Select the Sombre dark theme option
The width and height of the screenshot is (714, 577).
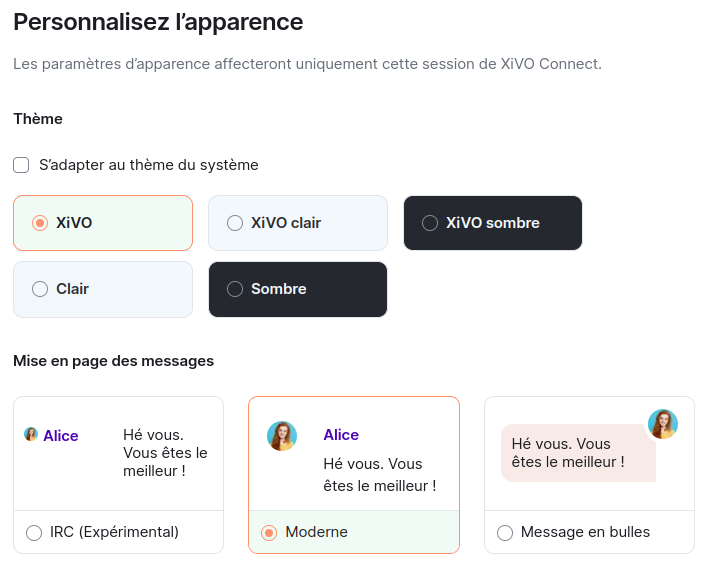(235, 289)
